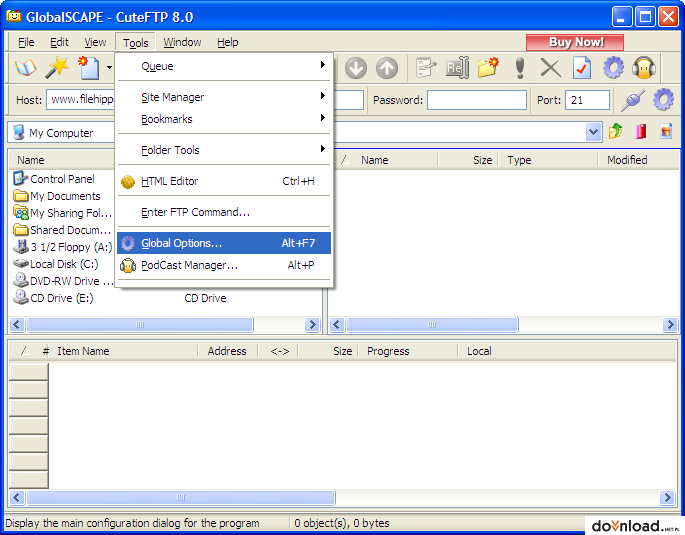Select 3 1/2 Floppy (A:) drive
This screenshot has width=685, height=535.
63,247
